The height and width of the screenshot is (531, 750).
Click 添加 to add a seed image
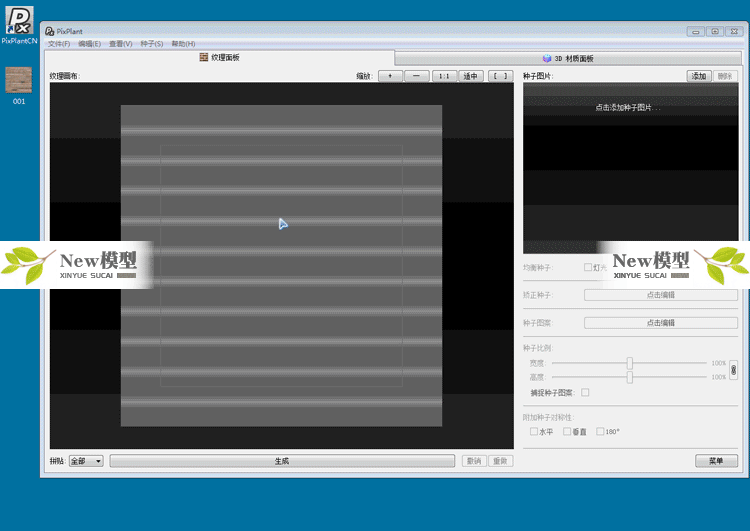point(698,76)
